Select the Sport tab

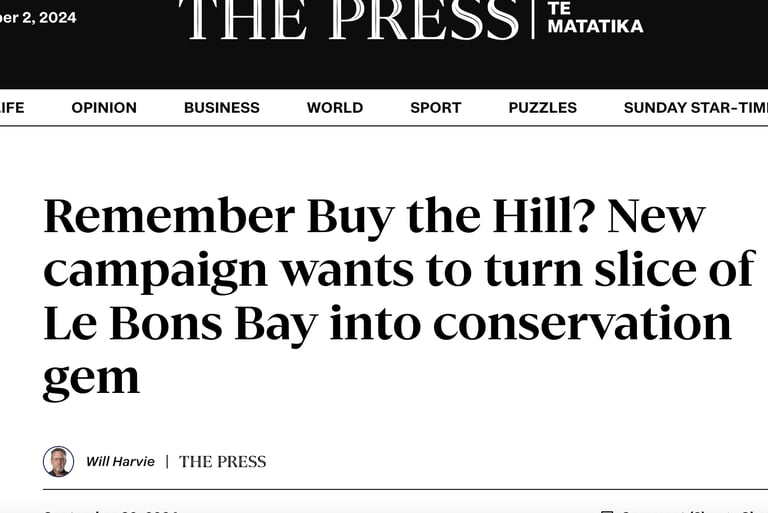(x=435, y=108)
